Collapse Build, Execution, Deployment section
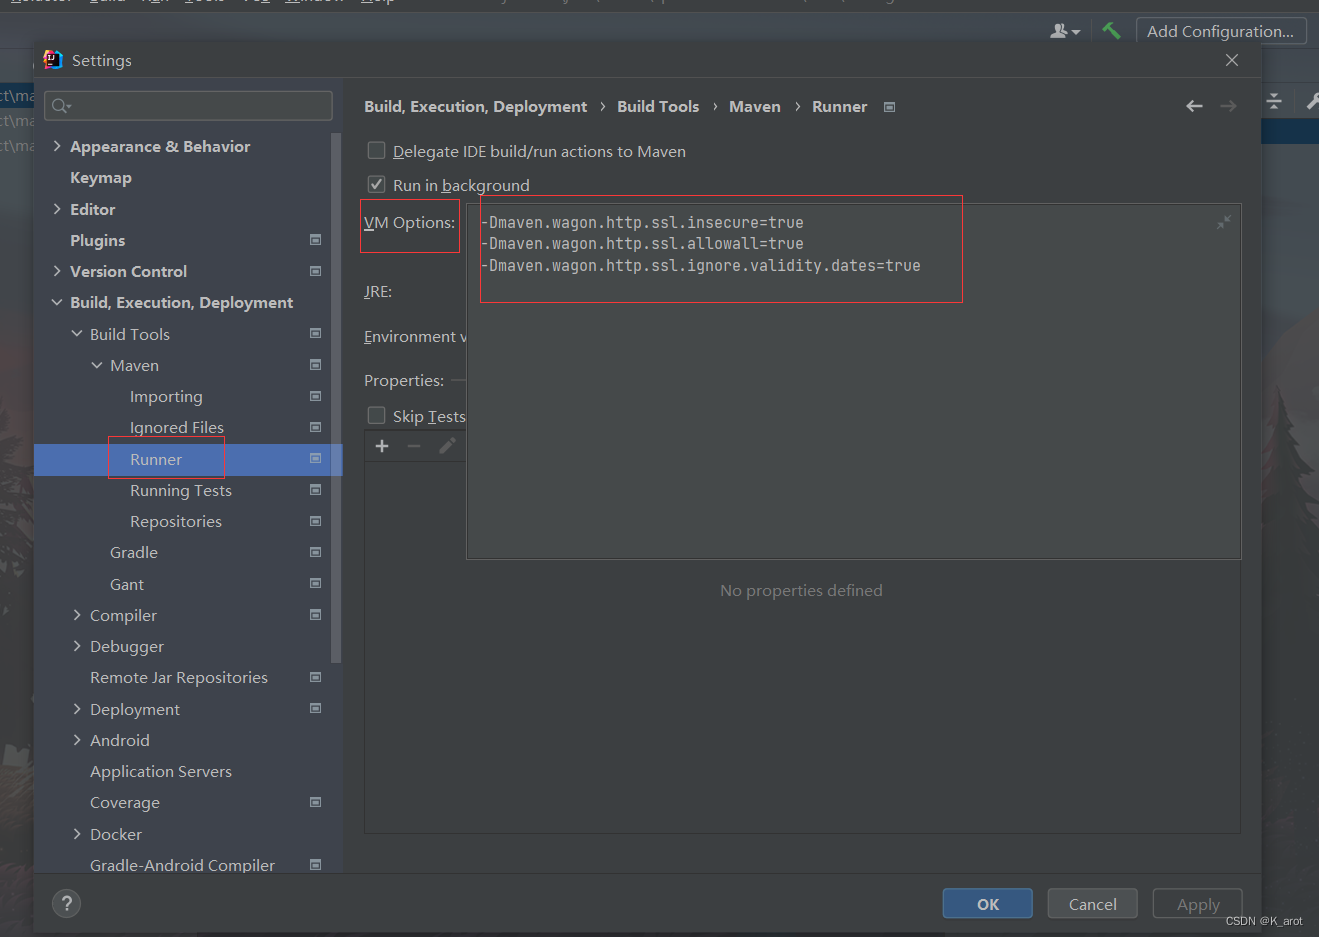This screenshot has height=937, width=1319. [57, 302]
